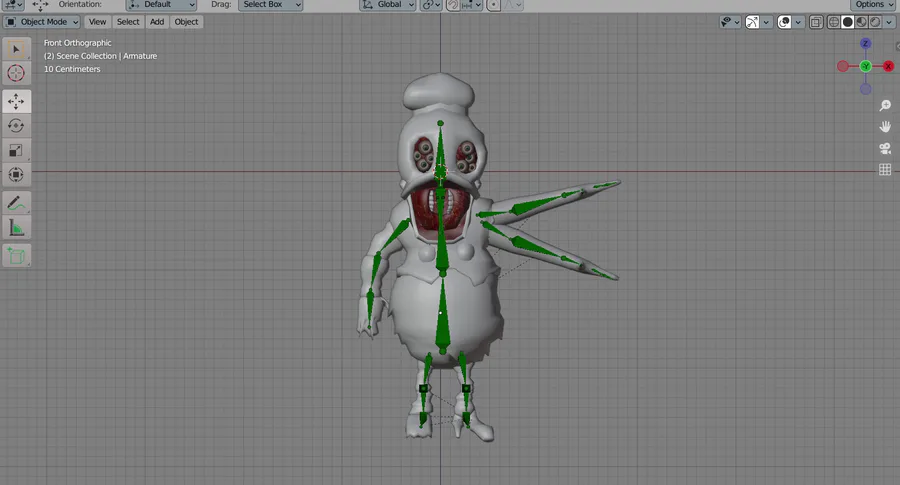Toggle proportional editing button
Screen dimensions: 900x485
tap(494, 5)
